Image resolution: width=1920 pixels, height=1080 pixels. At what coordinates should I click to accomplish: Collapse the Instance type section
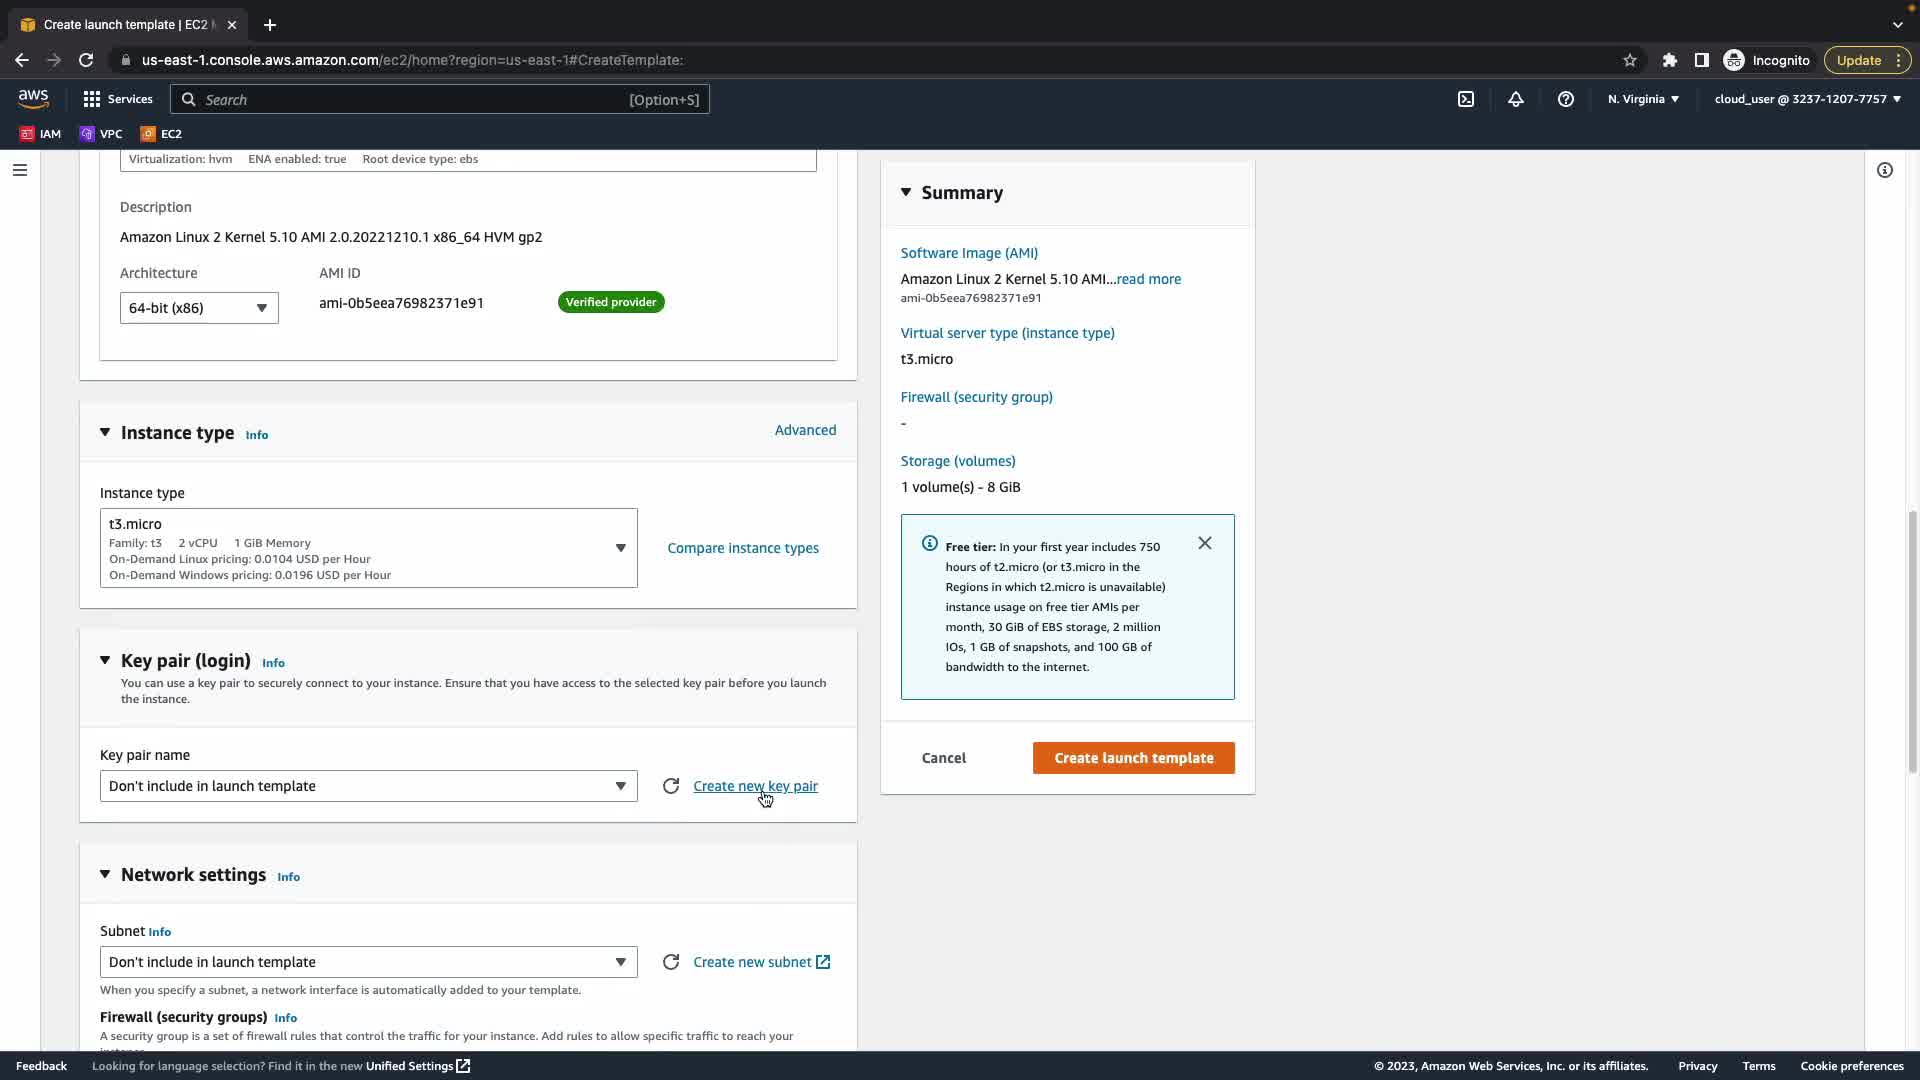click(x=105, y=432)
